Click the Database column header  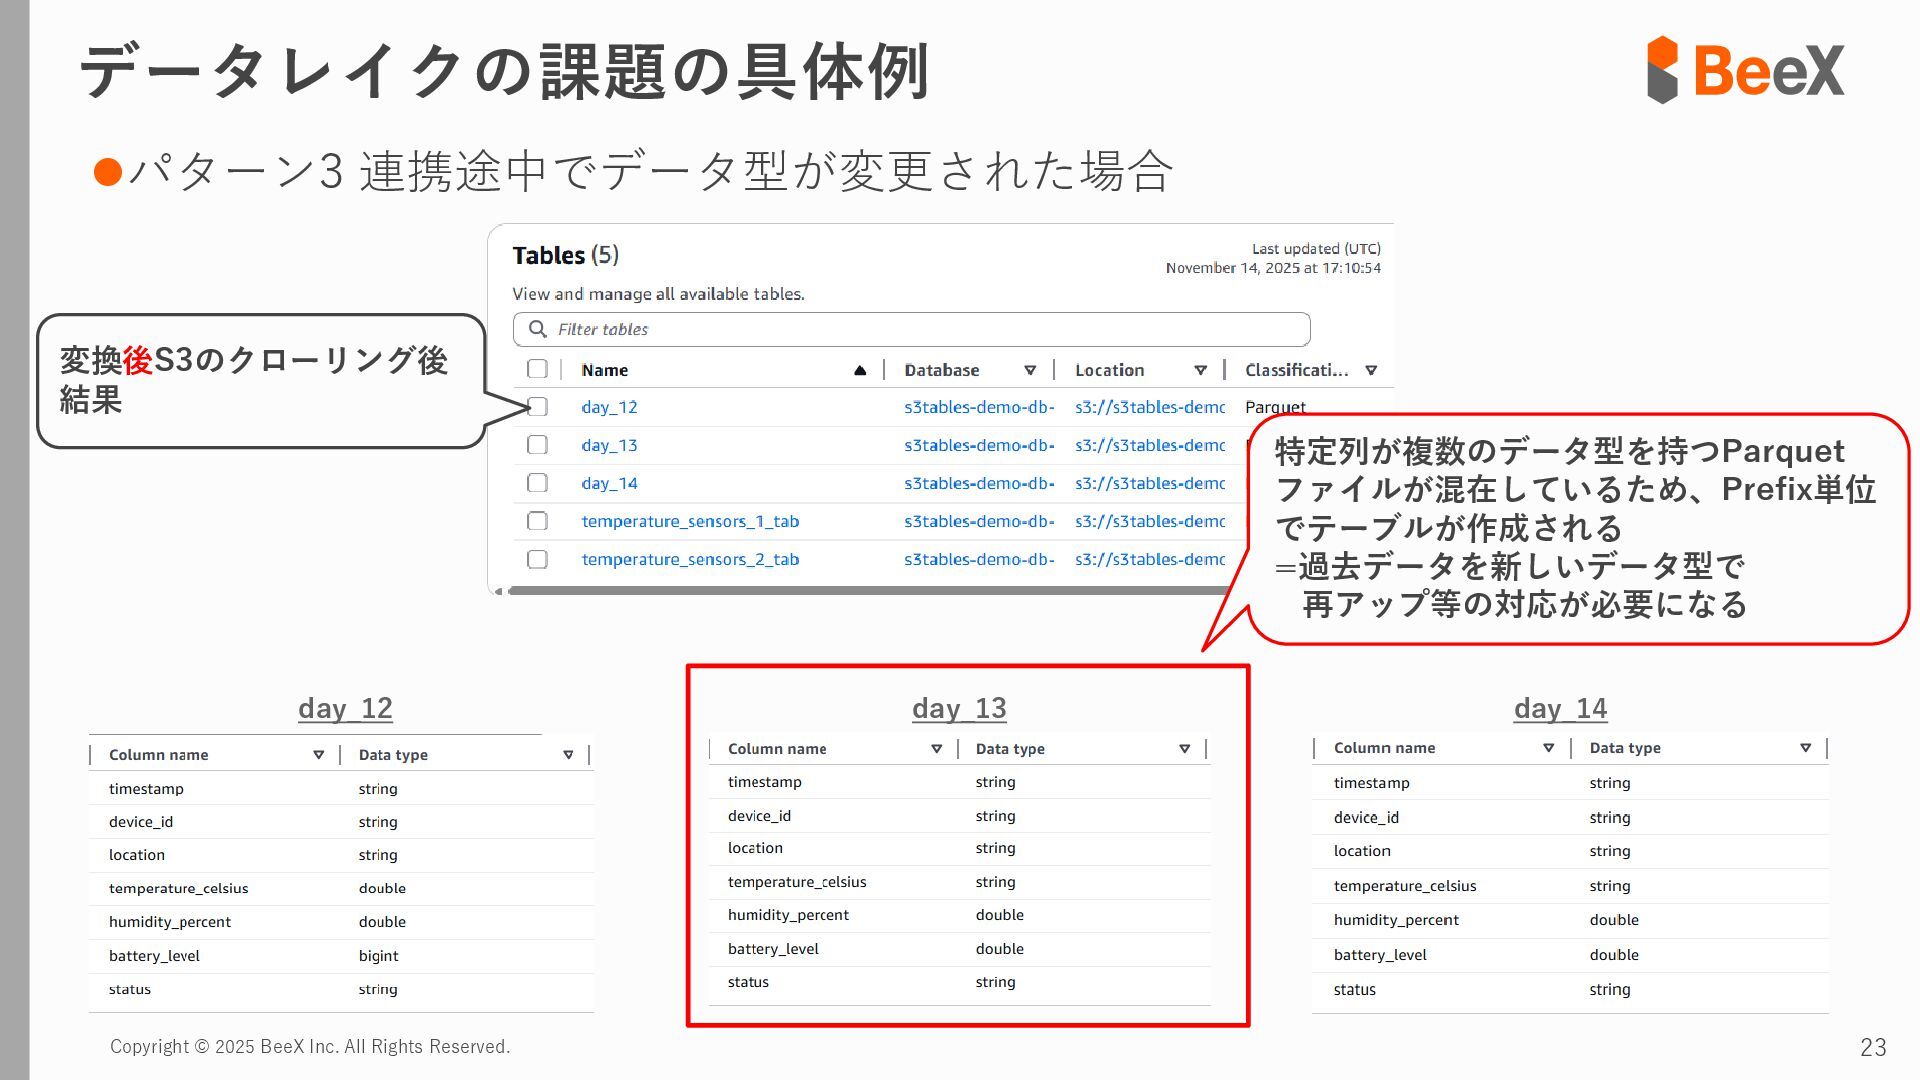941,370
